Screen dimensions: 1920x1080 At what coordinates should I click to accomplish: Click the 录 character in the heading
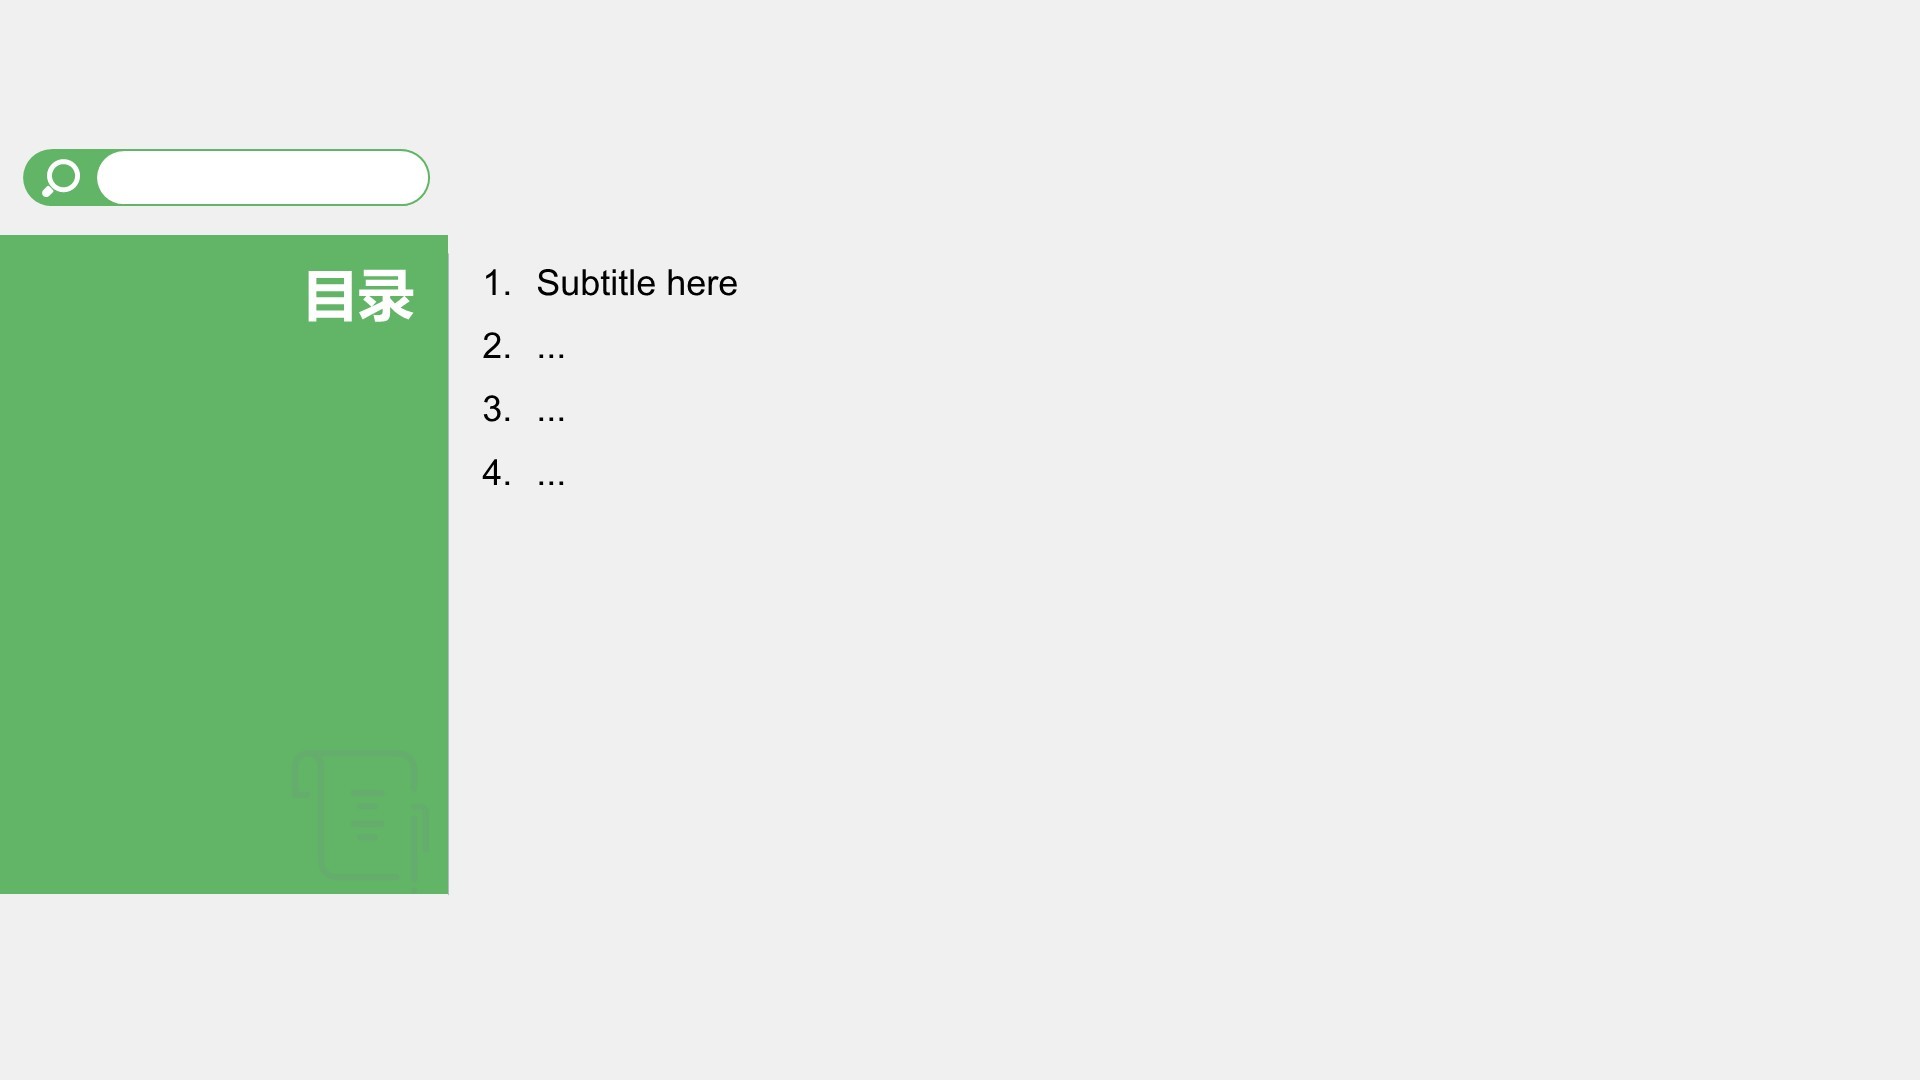386,296
